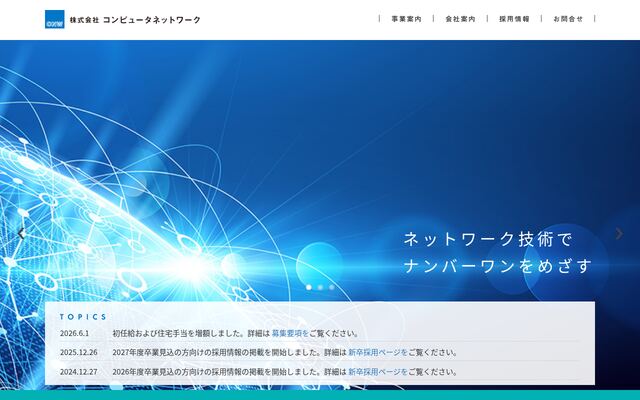Click the company logo icon in the header
Viewport: 640px width, 400px height.
(54, 19)
